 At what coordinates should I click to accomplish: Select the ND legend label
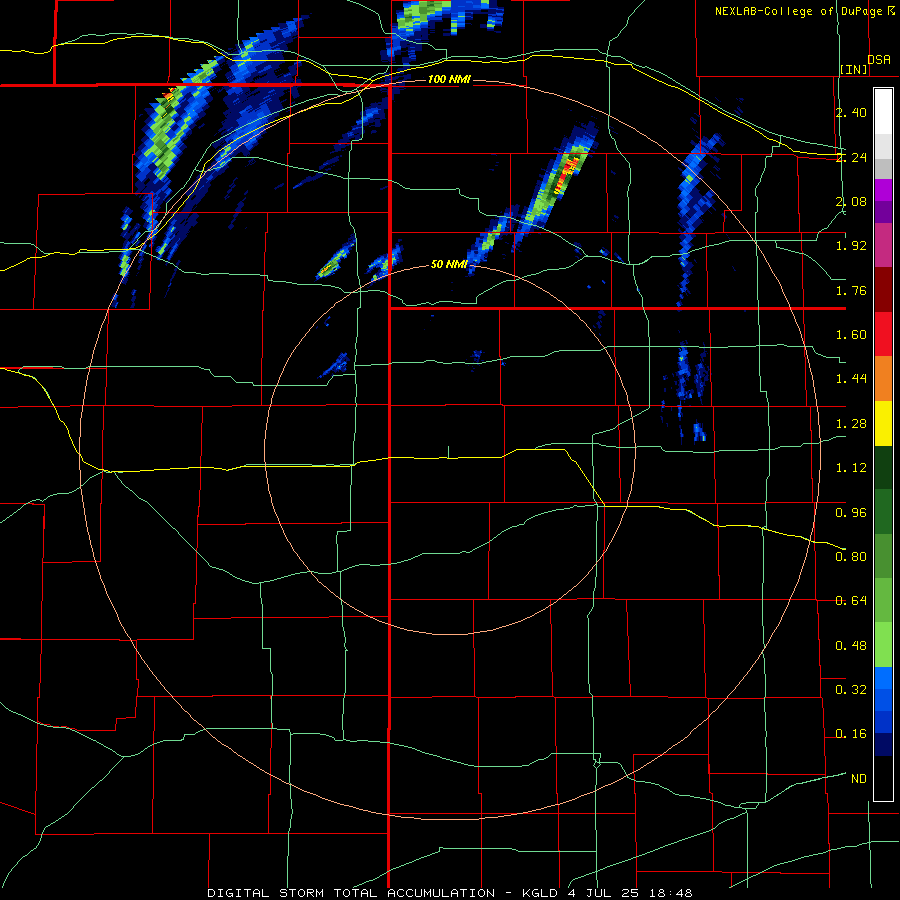[x=859, y=779]
